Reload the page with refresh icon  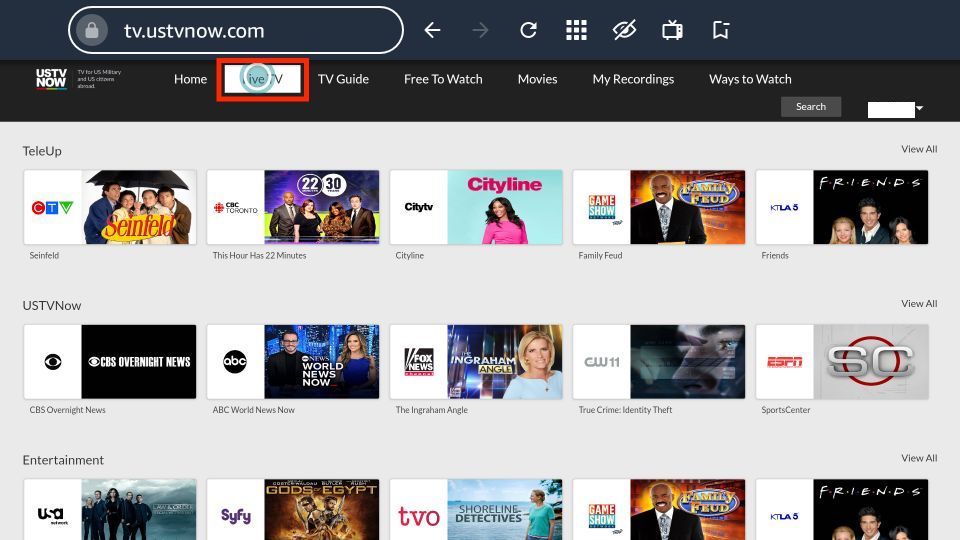(528, 30)
